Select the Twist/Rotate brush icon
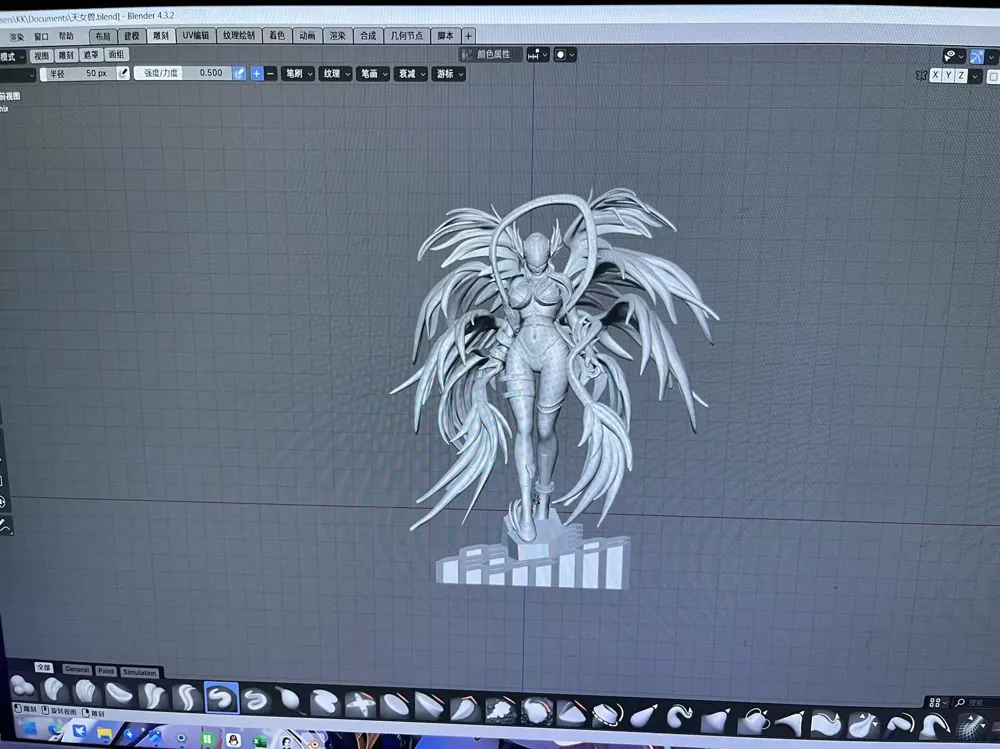Screen dimensions: 1000x749 tap(753, 720)
